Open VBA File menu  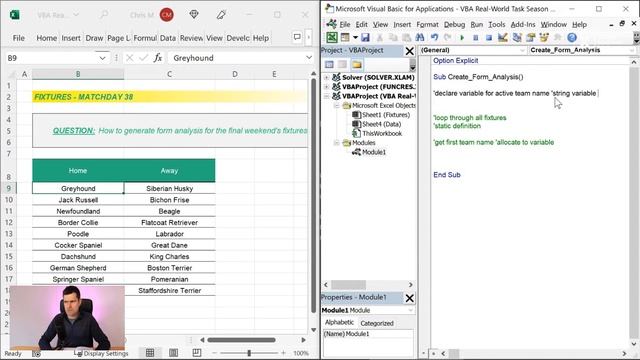point(345,24)
